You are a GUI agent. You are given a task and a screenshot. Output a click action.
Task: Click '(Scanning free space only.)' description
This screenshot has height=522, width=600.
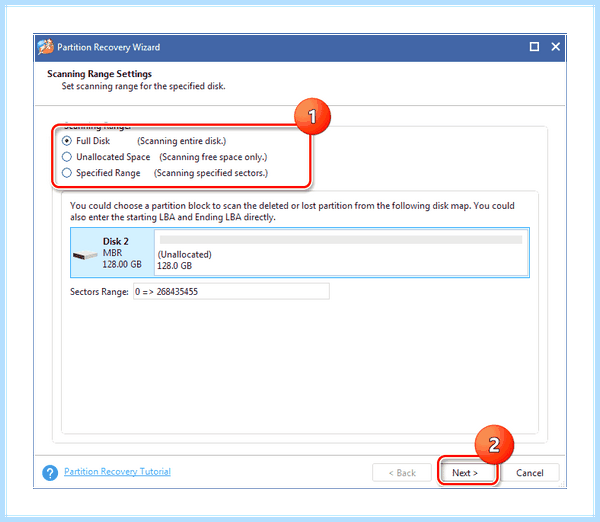[x=213, y=157]
